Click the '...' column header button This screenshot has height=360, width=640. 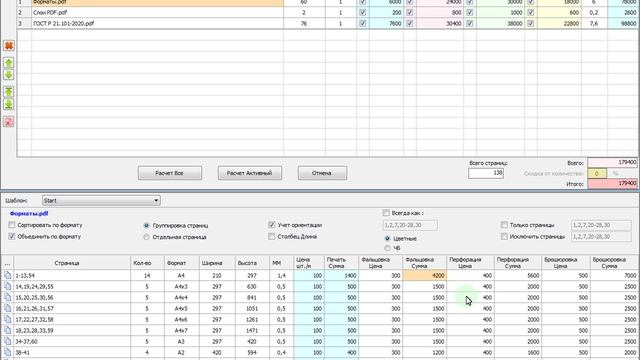tap(7, 263)
